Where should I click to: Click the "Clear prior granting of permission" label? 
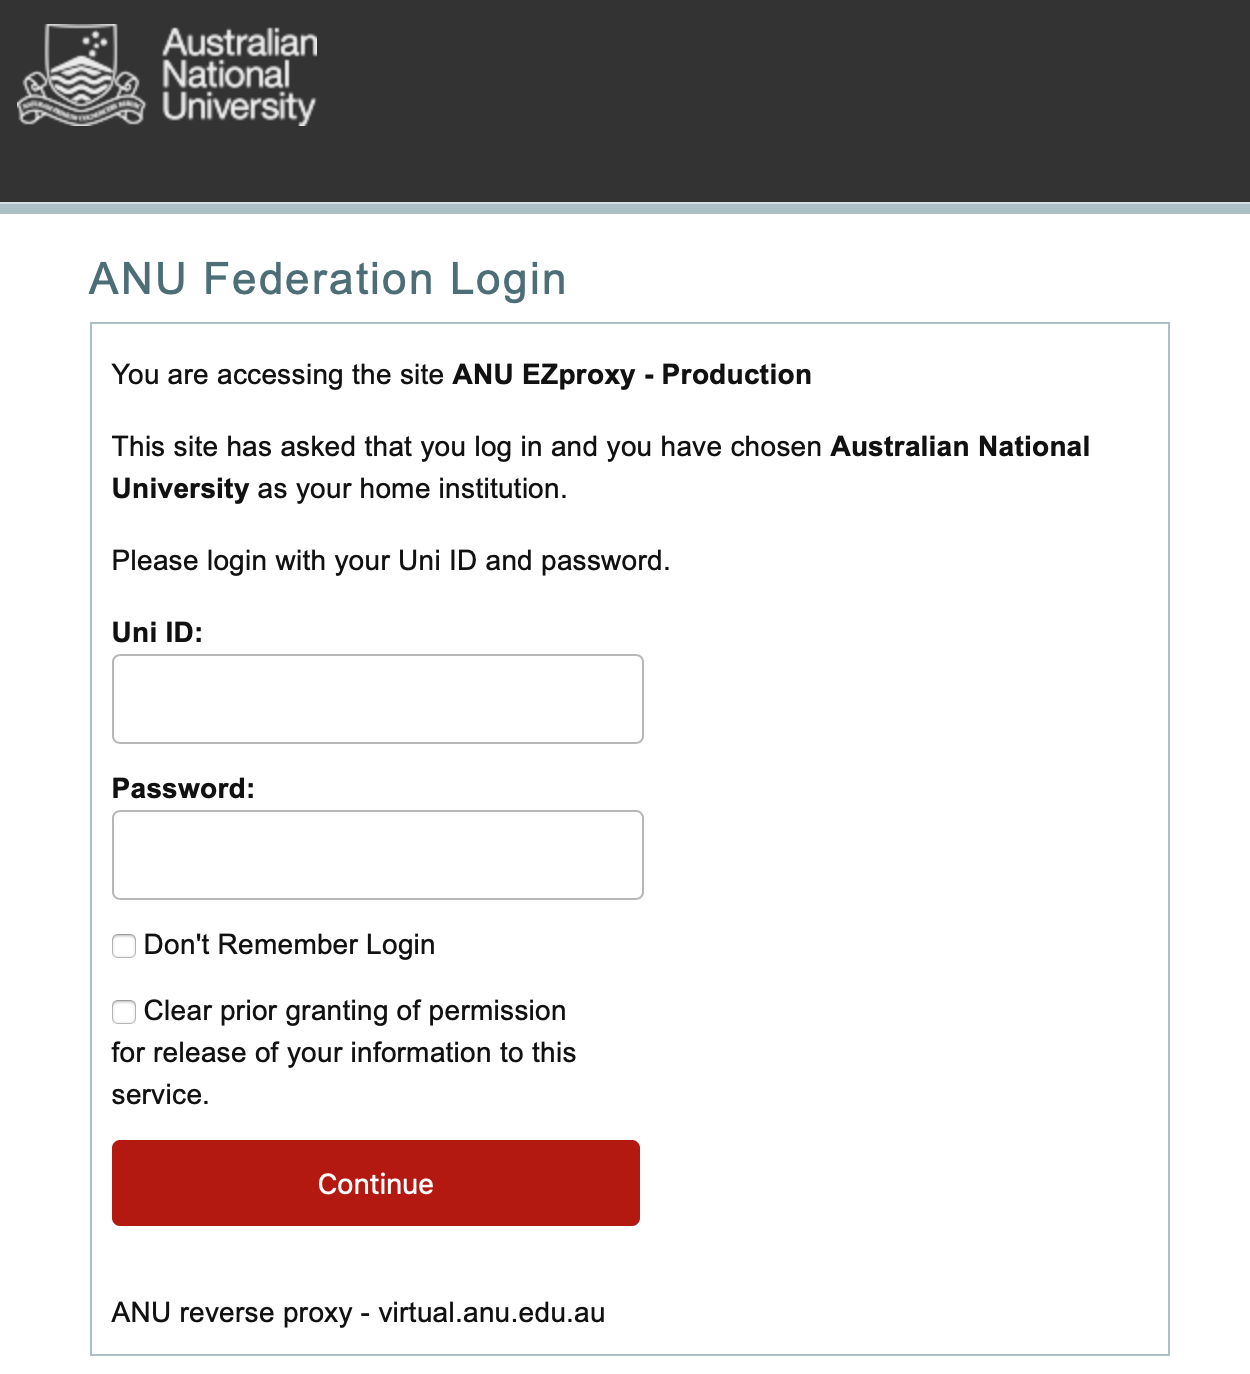pos(355,1011)
